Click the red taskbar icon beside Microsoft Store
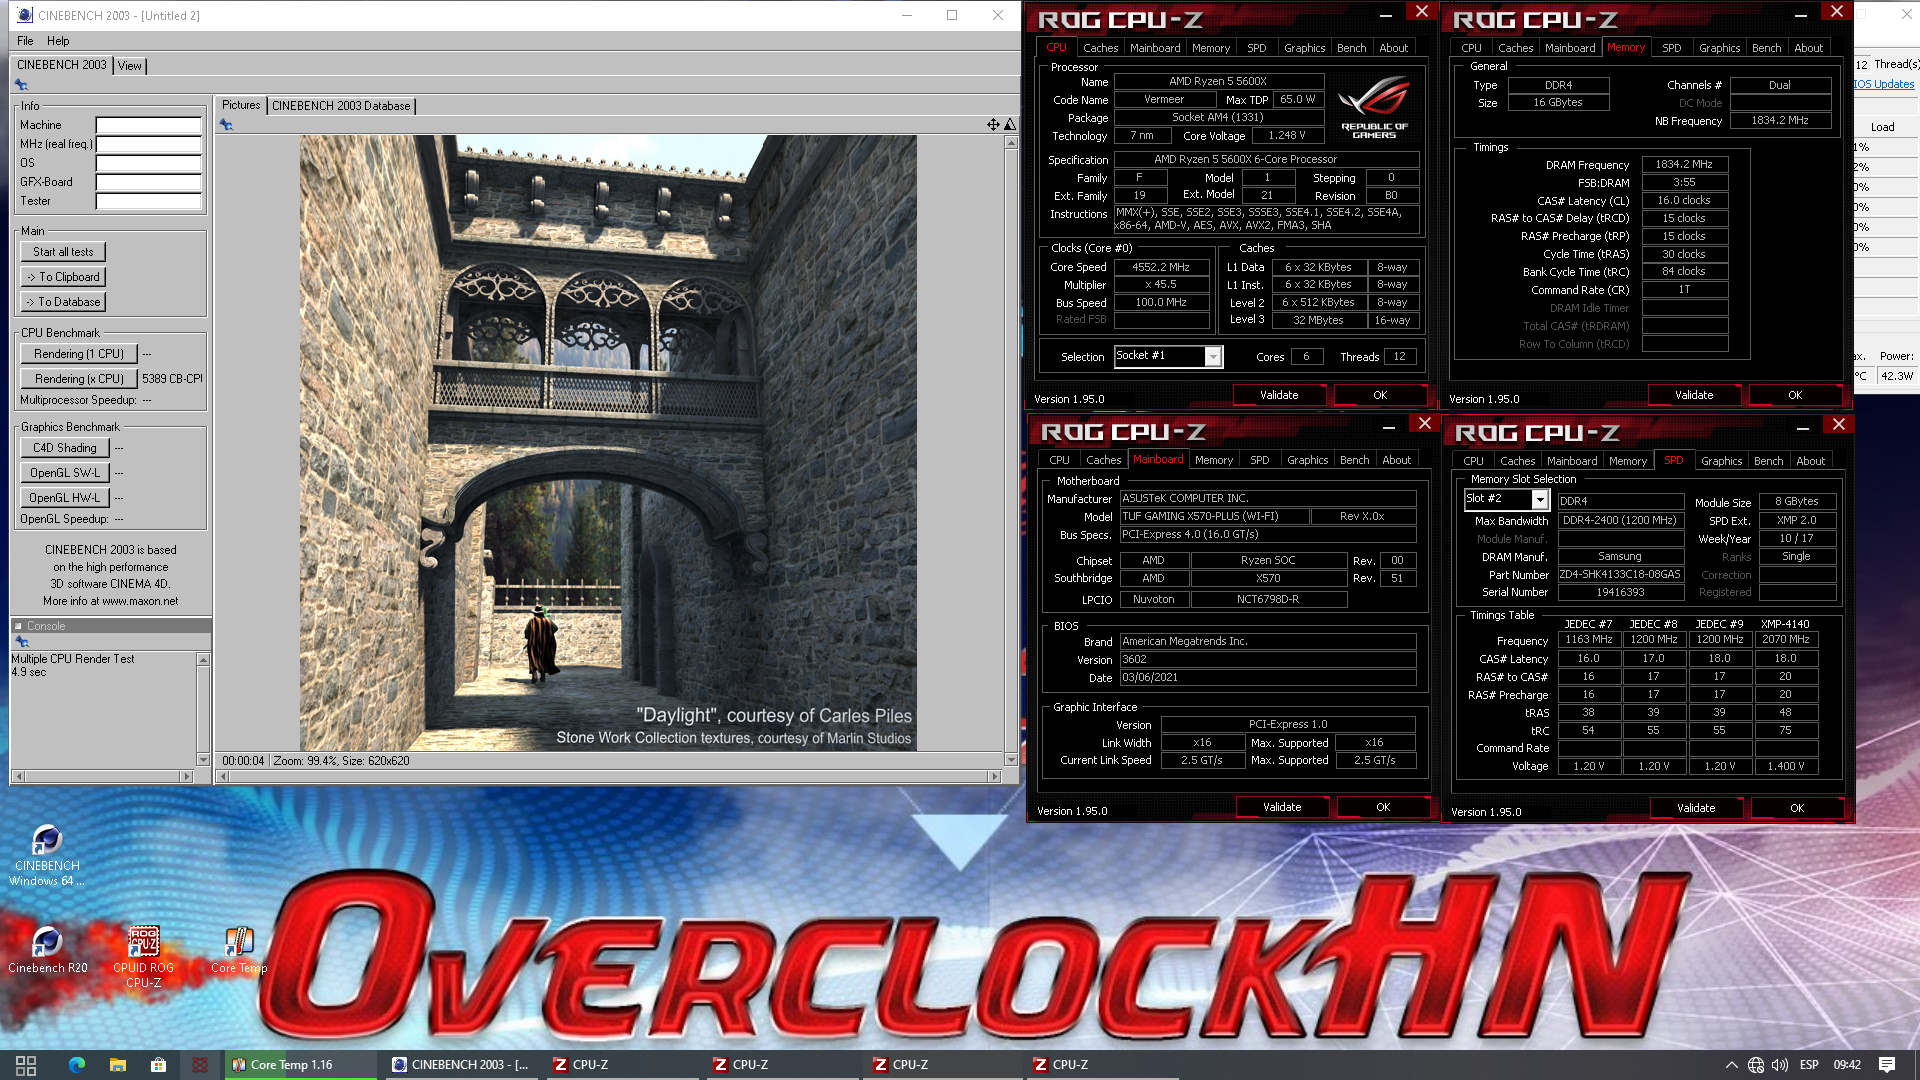Screen dimensions: 1920x1080 coord(200,1065)
